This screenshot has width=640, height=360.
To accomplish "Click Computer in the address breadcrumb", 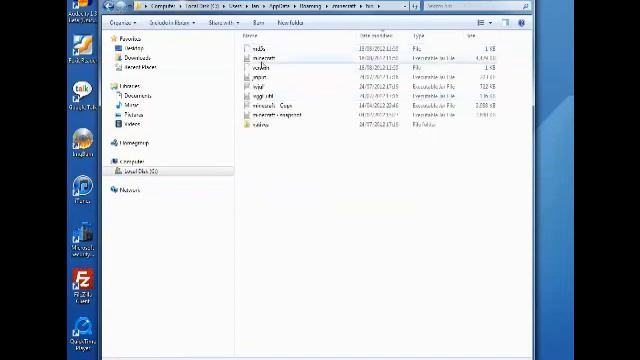I will (163, 6).
